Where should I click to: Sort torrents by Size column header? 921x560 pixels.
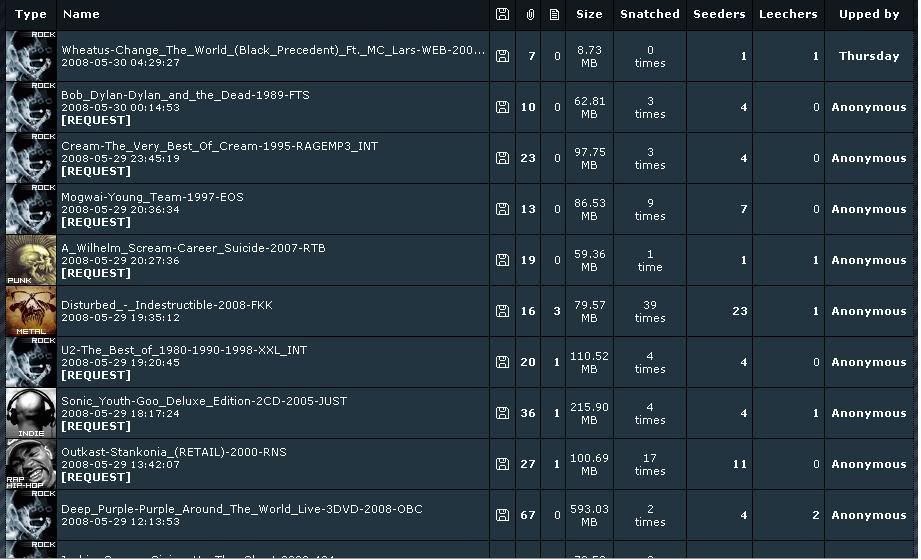589,14
